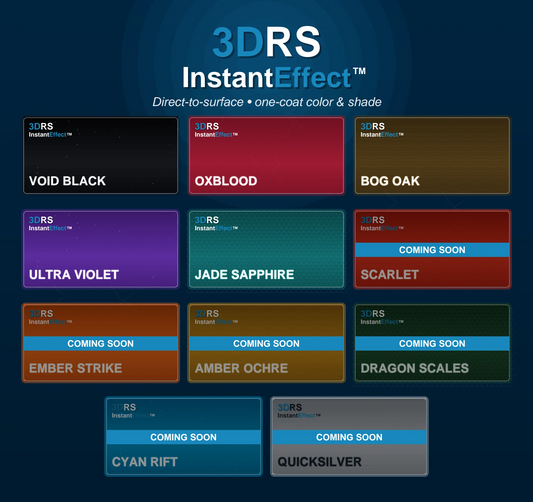Image resolution: width=533 pixels, height=502 pixels.
Task: Click the Scarlet card's Coming Soon banner
Action: [x=432, y=250]
